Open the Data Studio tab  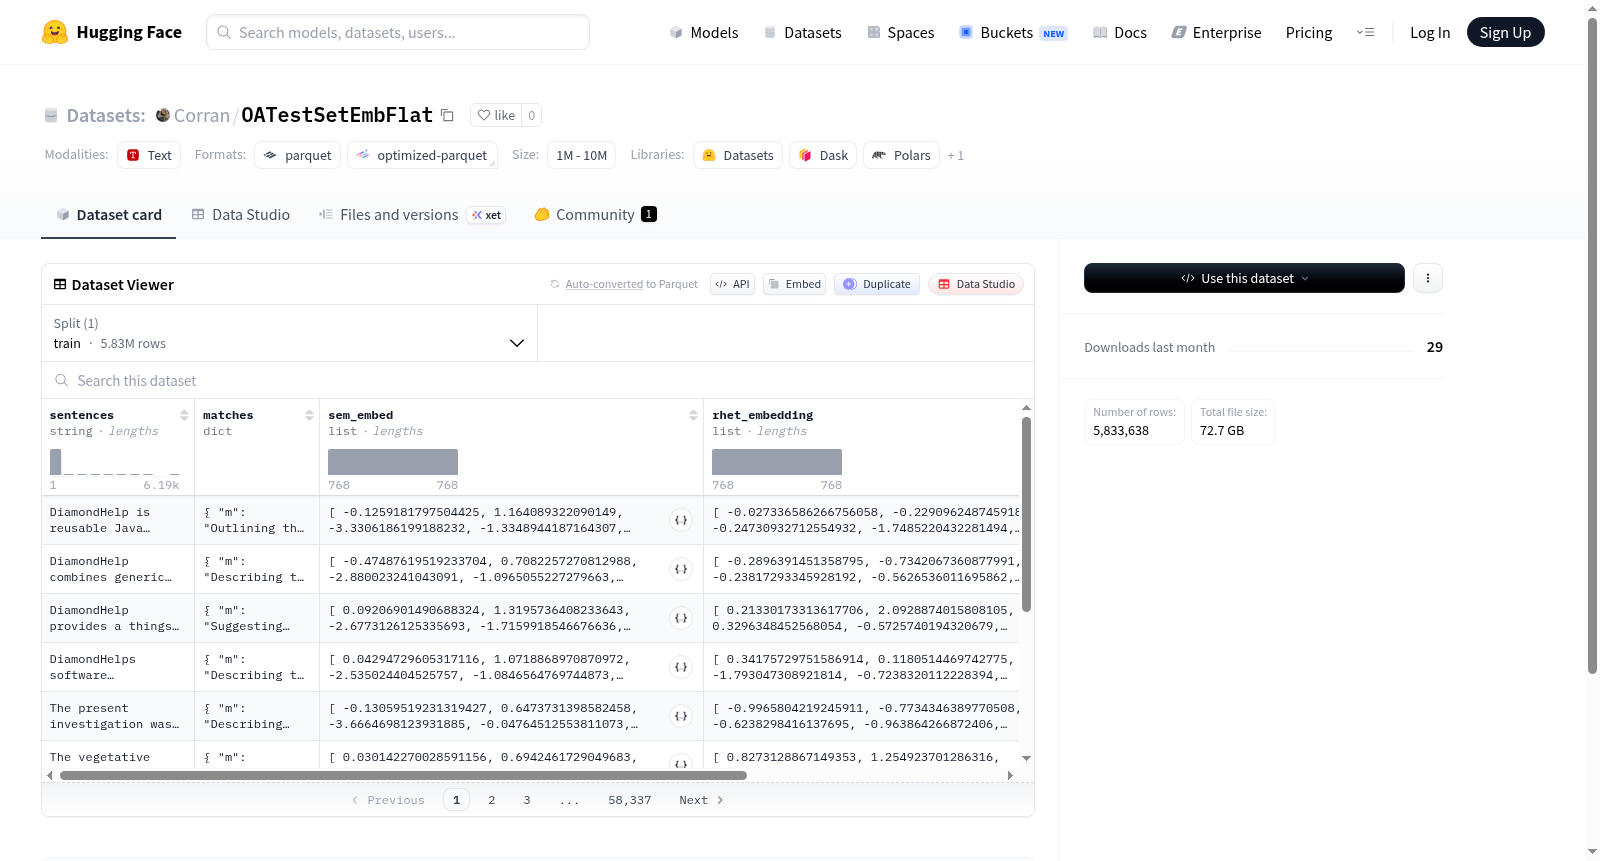pyautogui.click(x=241, y=215)
